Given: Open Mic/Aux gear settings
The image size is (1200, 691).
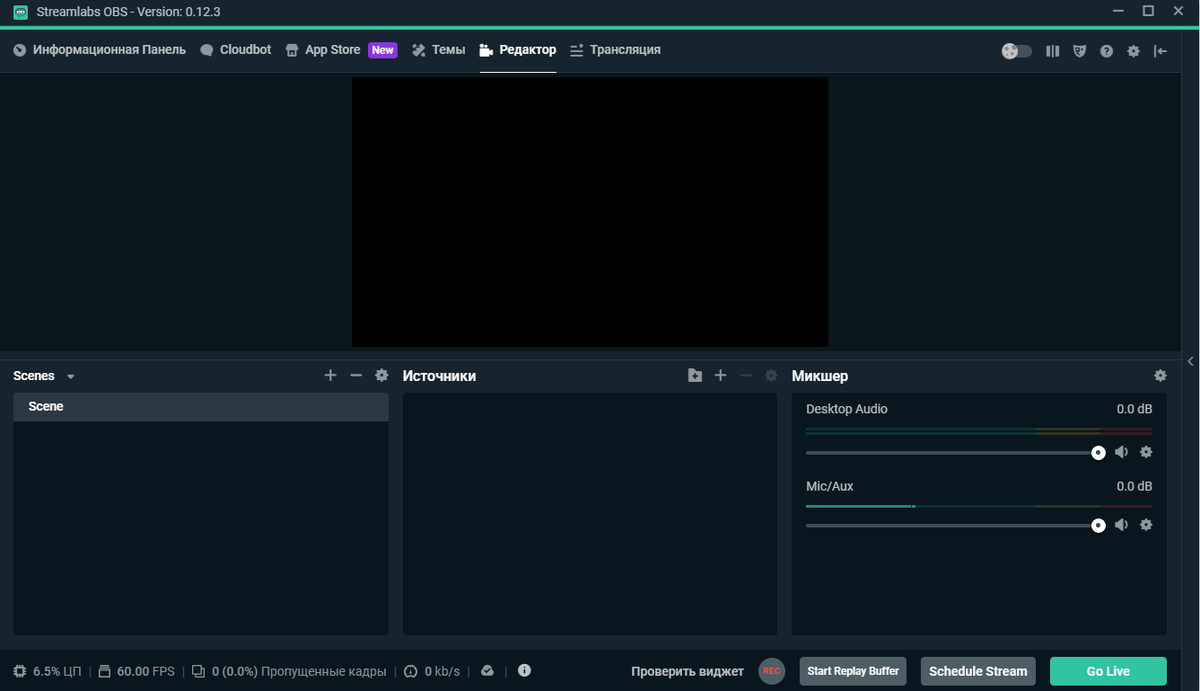Looking at the screenshot, I should [x=1146, y=524].
